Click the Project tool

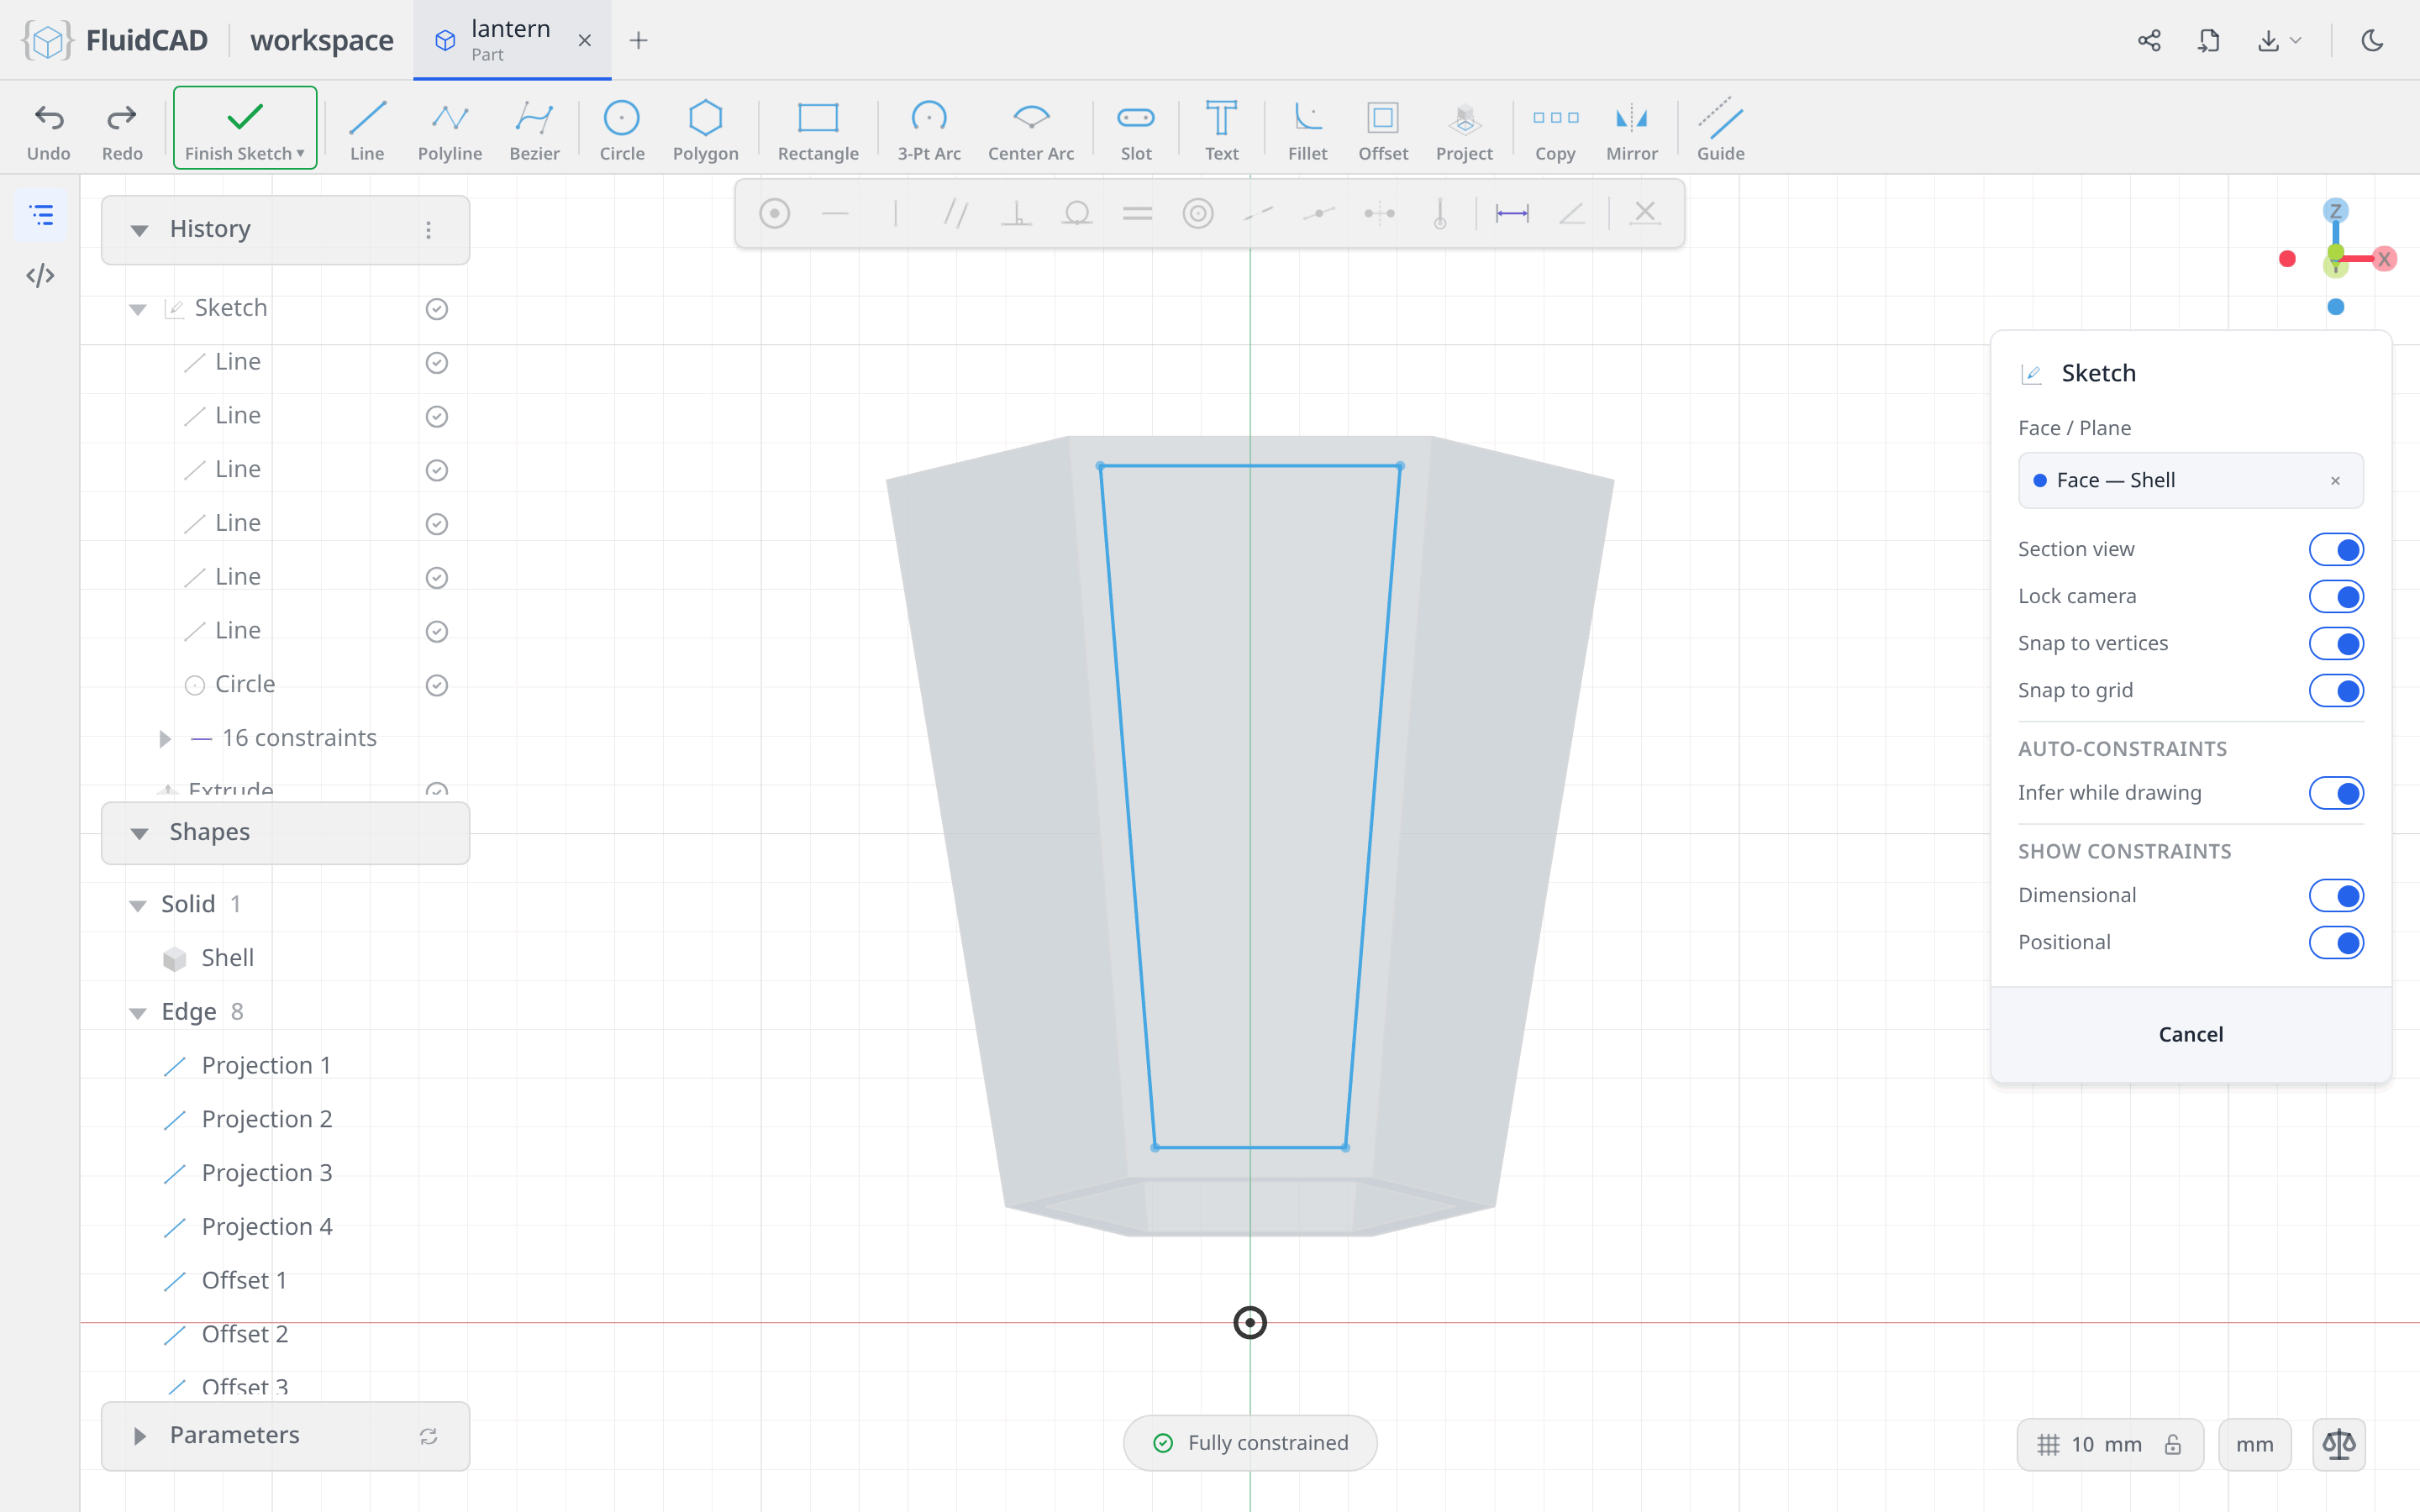1464,130
